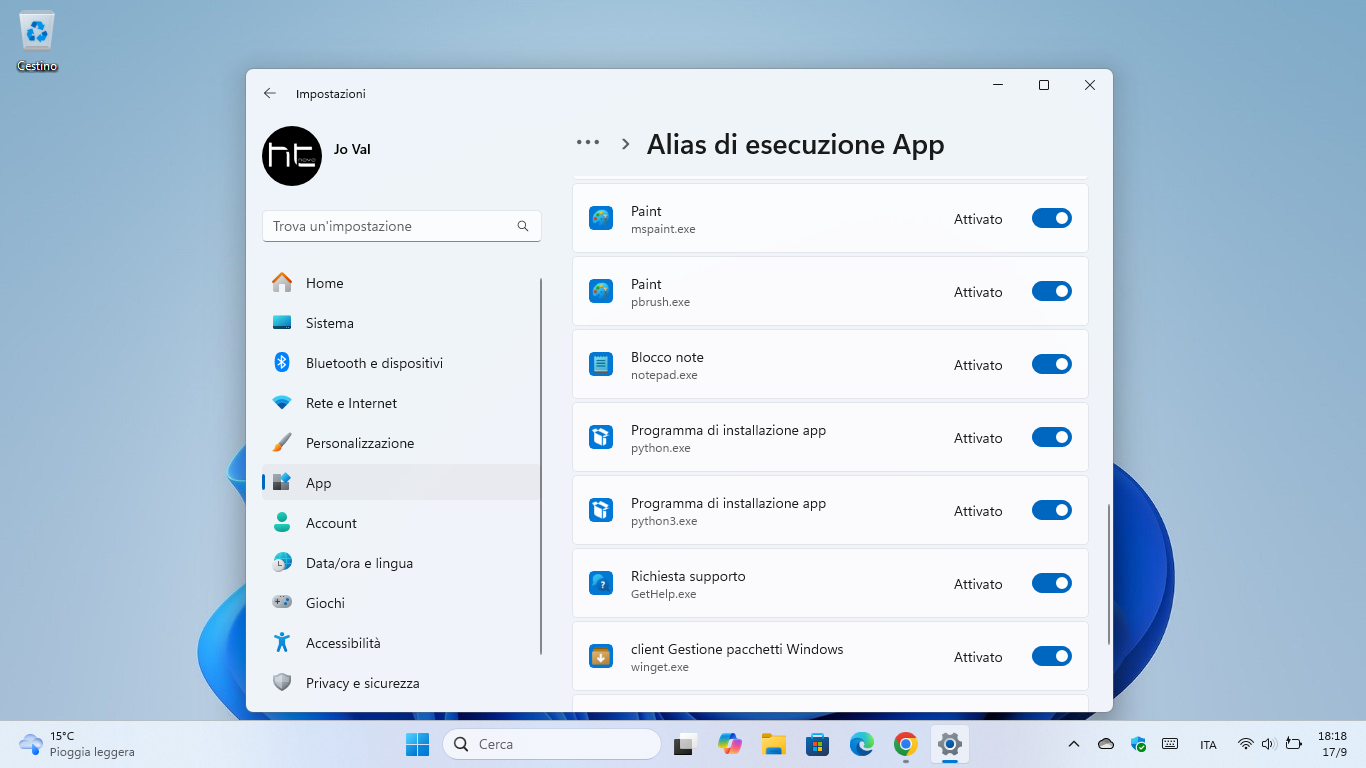Click the touch keyboard tray icon
The image size is (1366, 768).
point(1170,744)
